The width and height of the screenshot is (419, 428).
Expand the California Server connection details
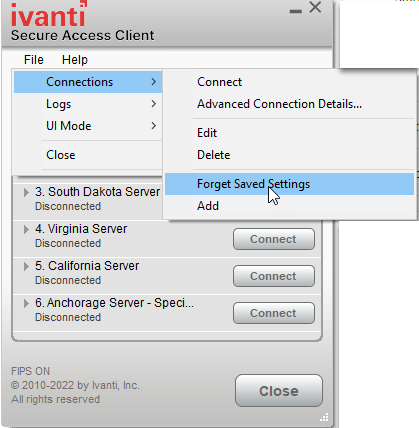[26, 266]
